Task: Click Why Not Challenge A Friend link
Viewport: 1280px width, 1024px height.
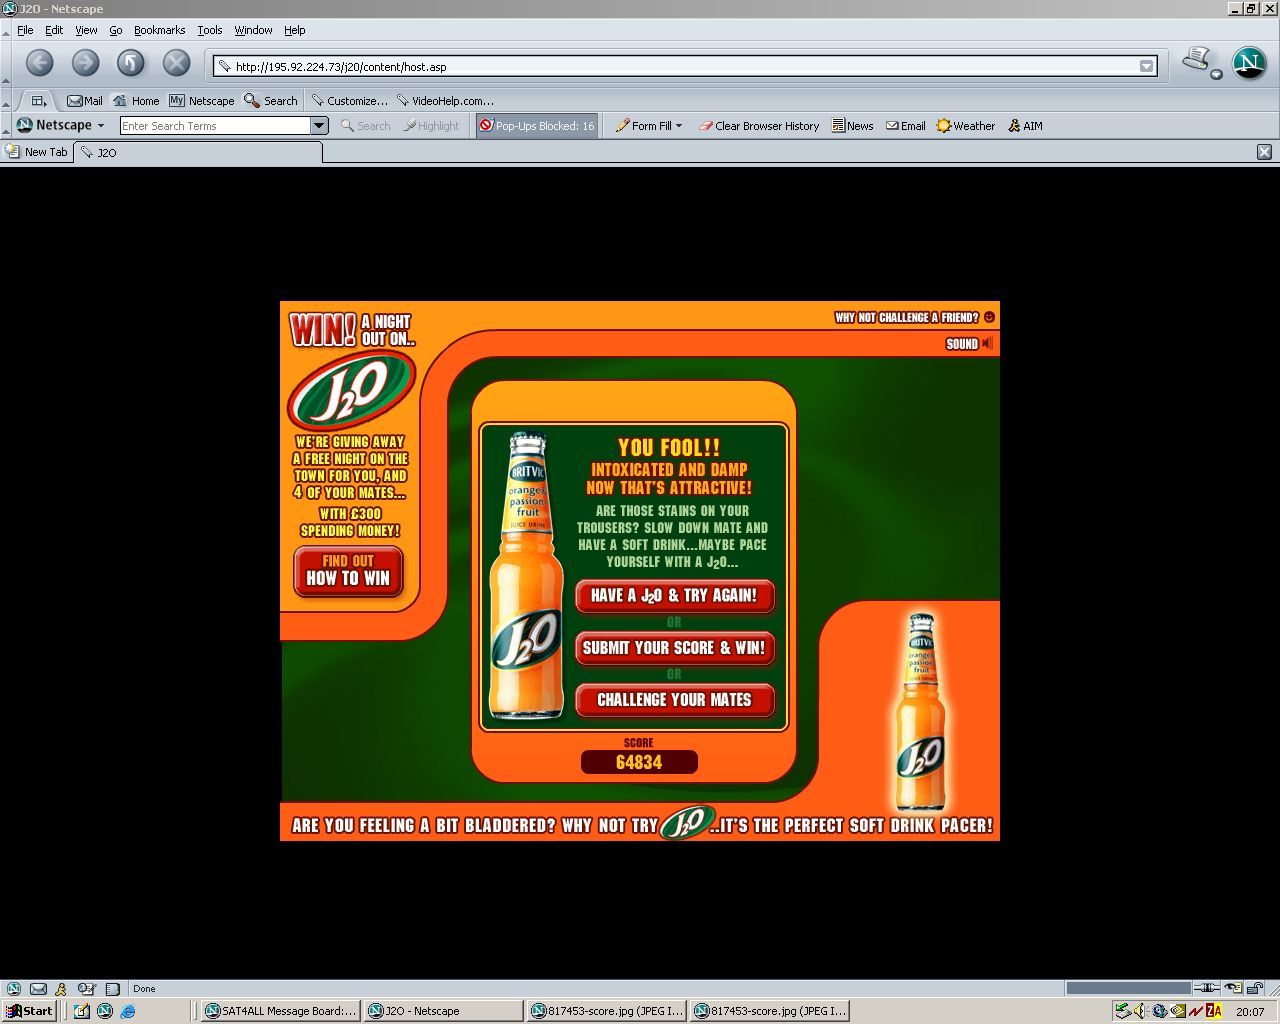Action: point(914,317)
